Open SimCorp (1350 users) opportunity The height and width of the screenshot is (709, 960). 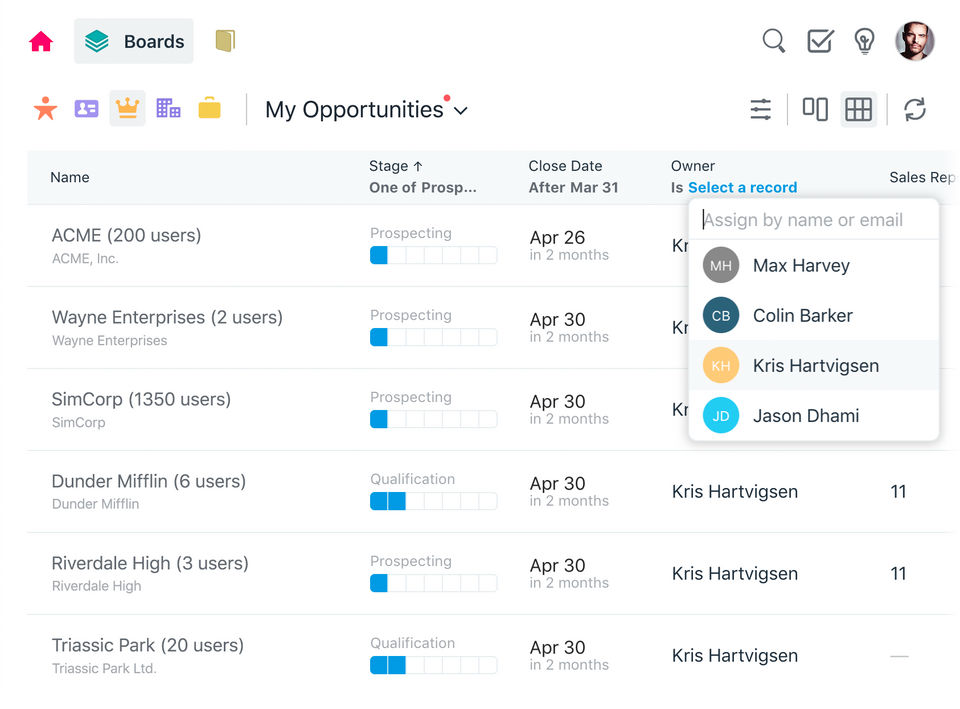click(141, 399)
